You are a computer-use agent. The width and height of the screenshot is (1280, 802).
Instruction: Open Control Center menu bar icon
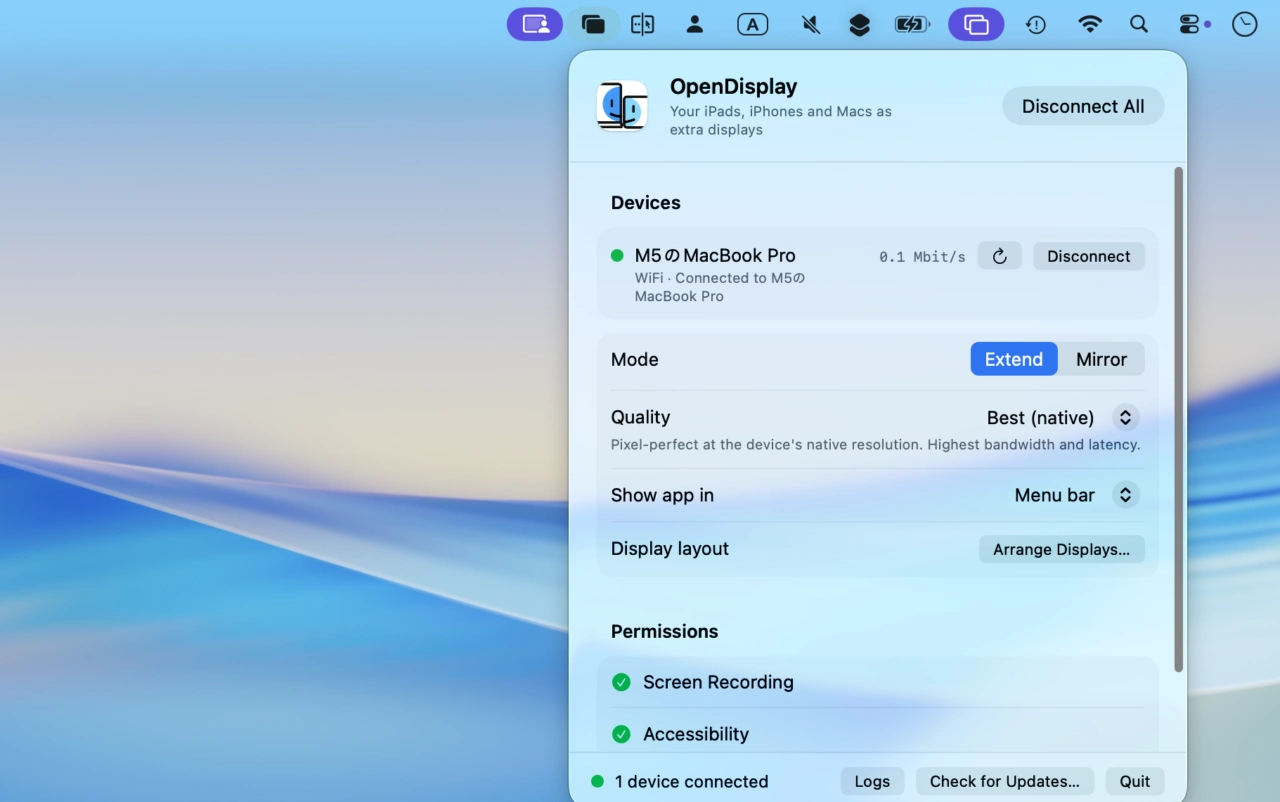point(1188,24)
